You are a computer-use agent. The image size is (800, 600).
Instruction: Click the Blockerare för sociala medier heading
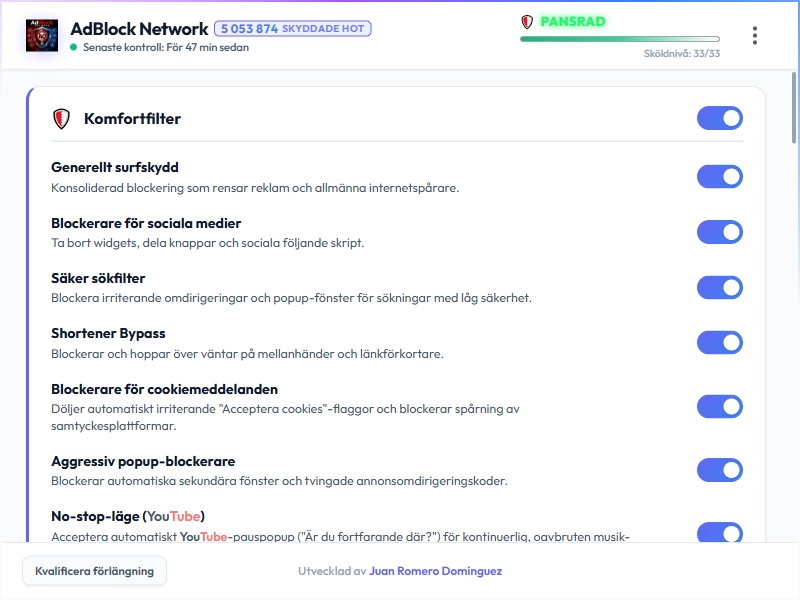click(x=146, y=223)
